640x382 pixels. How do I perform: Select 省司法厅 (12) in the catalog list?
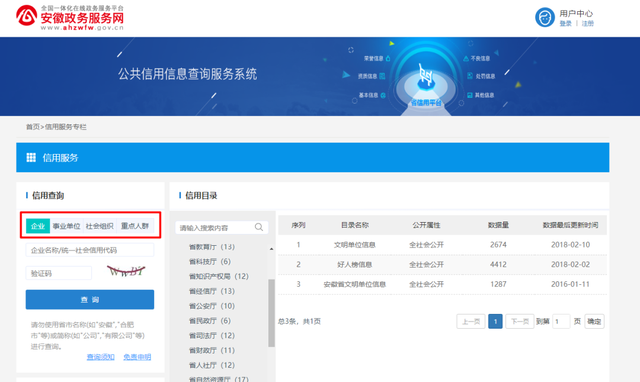coord(212,335)
